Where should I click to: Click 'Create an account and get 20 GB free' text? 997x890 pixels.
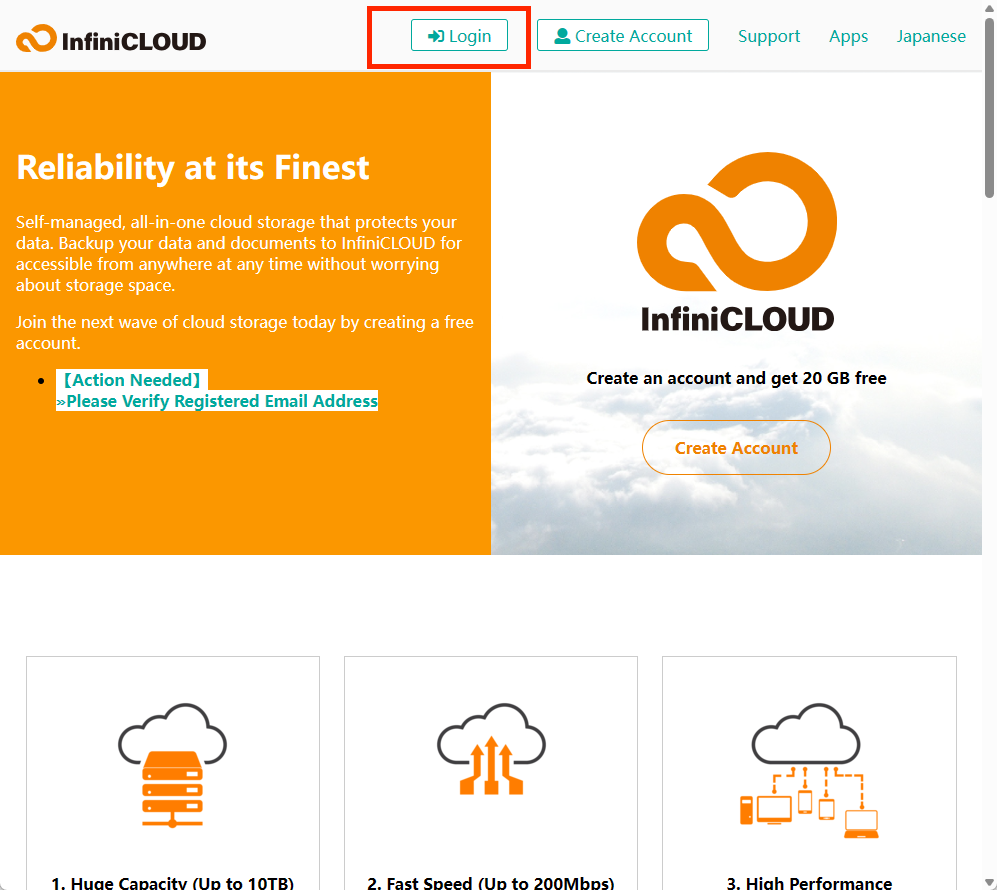(736, 378)
